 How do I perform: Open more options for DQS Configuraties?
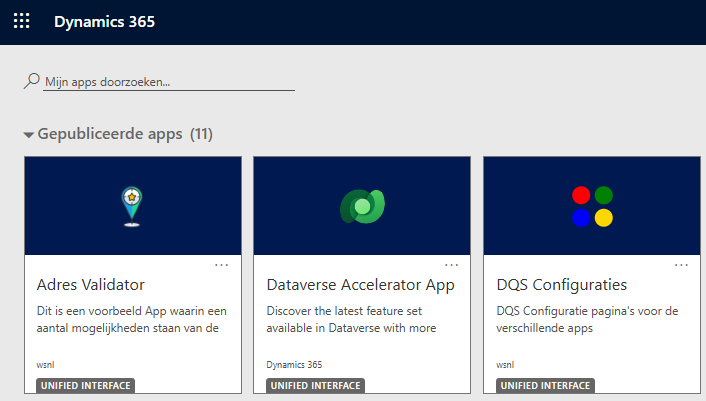tap(682, 265)
